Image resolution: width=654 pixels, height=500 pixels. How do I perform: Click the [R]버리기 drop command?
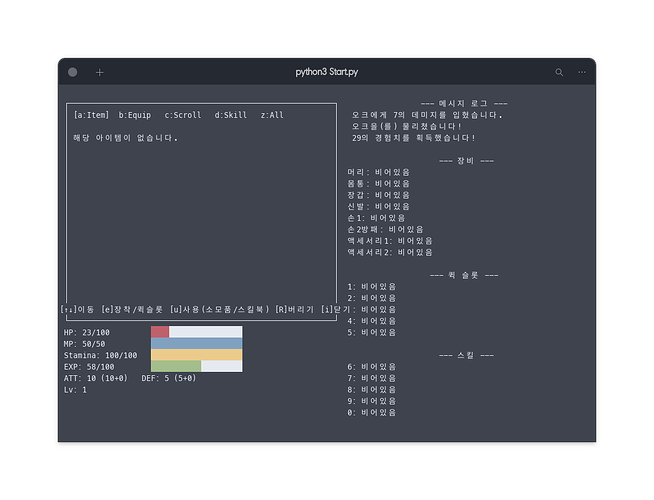point(294,309)
